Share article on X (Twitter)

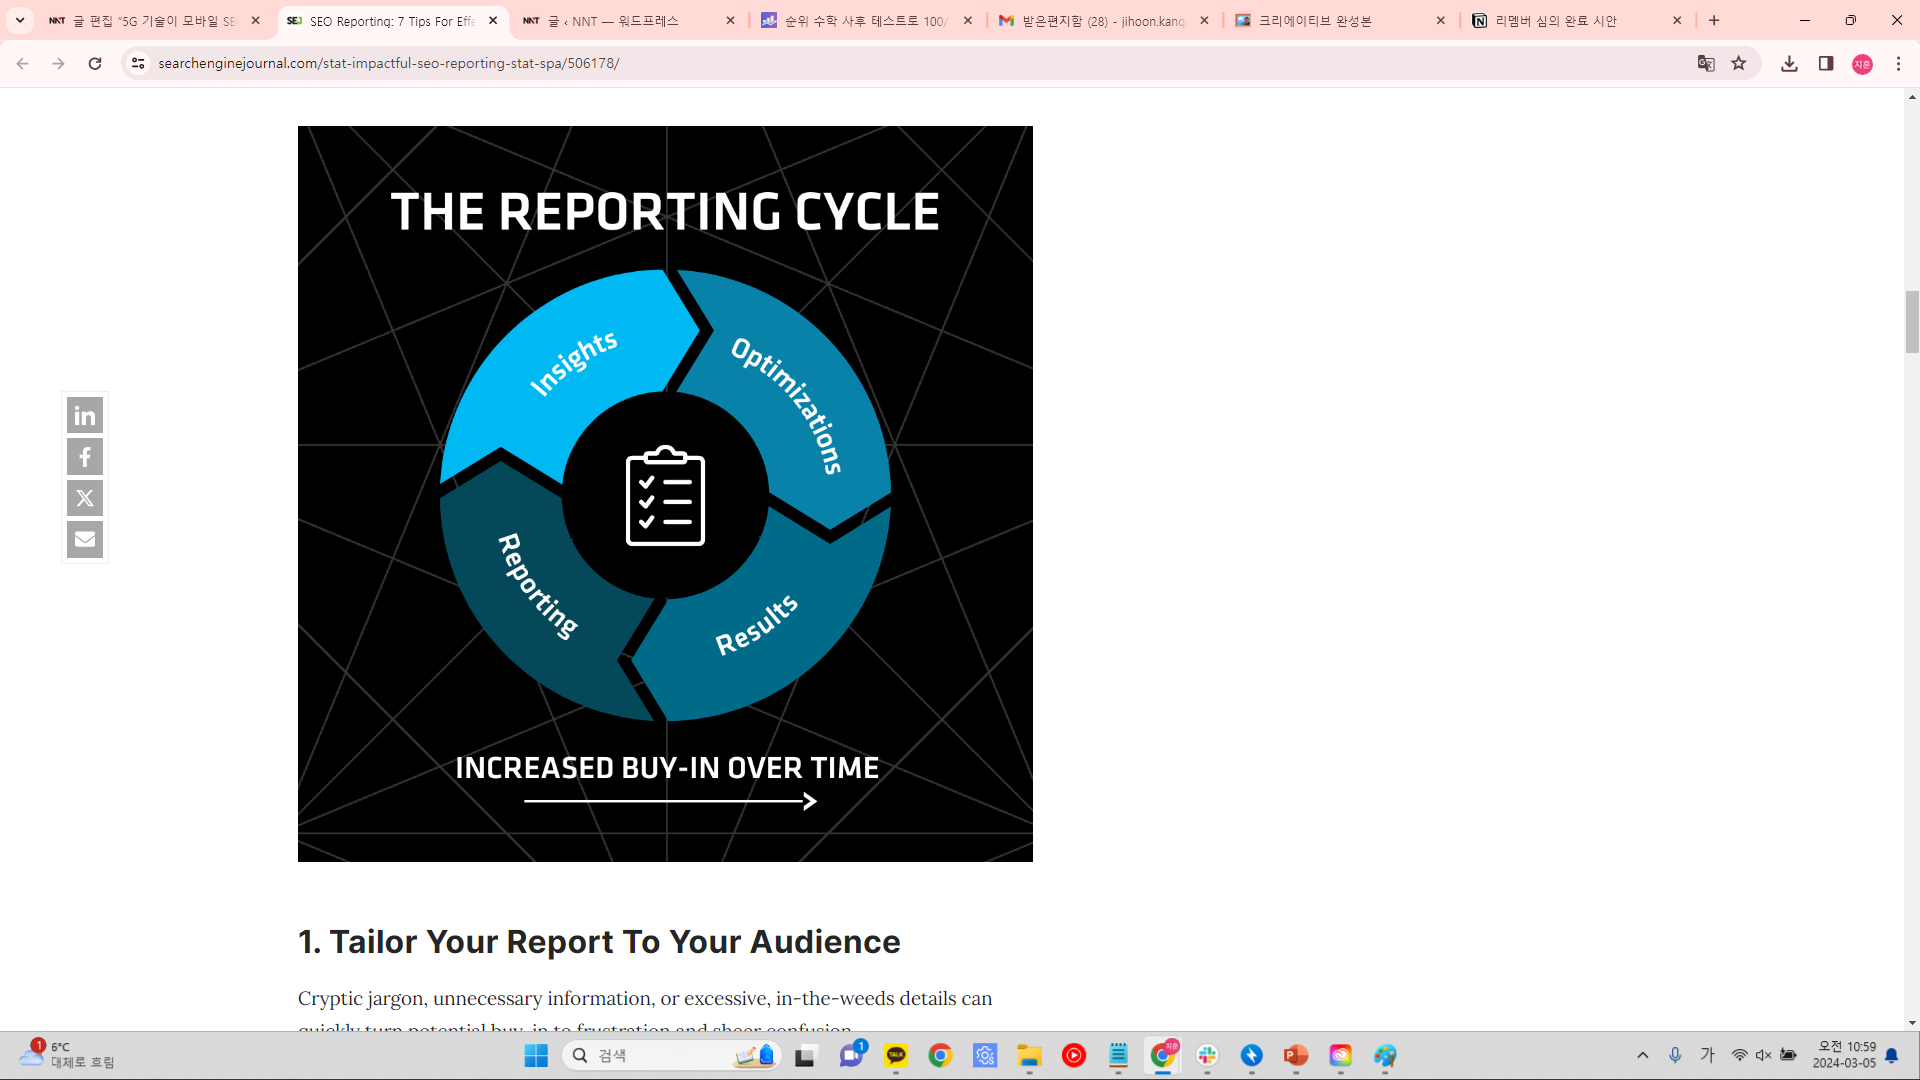[85, 498]
